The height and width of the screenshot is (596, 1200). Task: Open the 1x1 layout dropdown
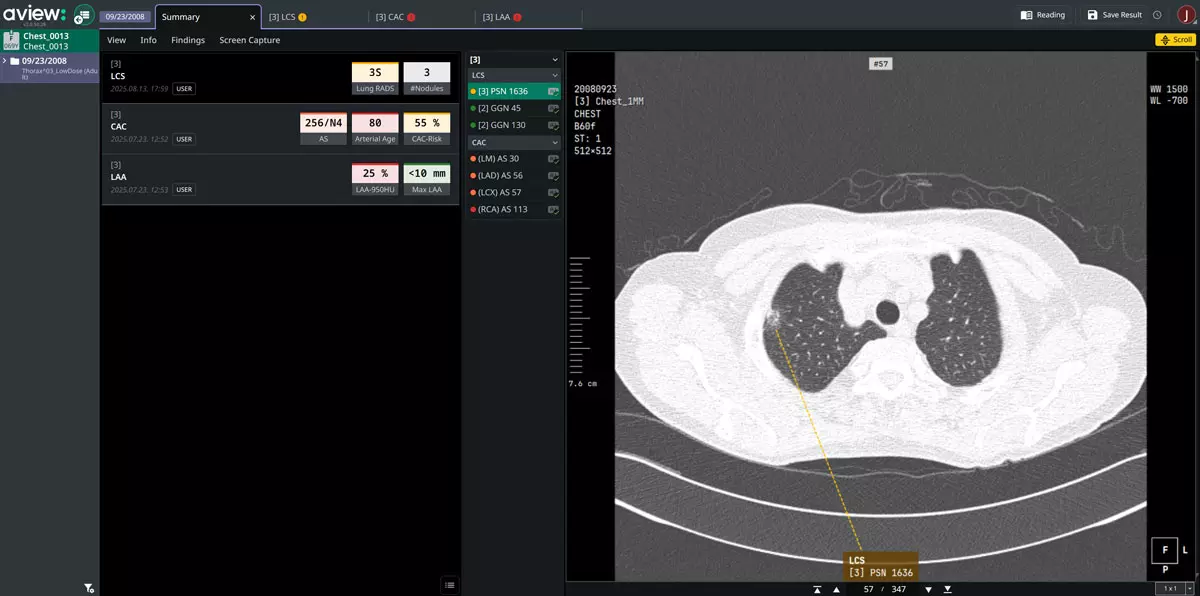[x=1175, y=589]
